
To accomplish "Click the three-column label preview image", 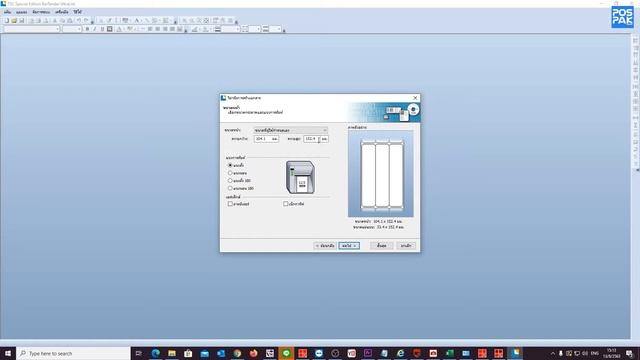I will [x=381, y=174].
